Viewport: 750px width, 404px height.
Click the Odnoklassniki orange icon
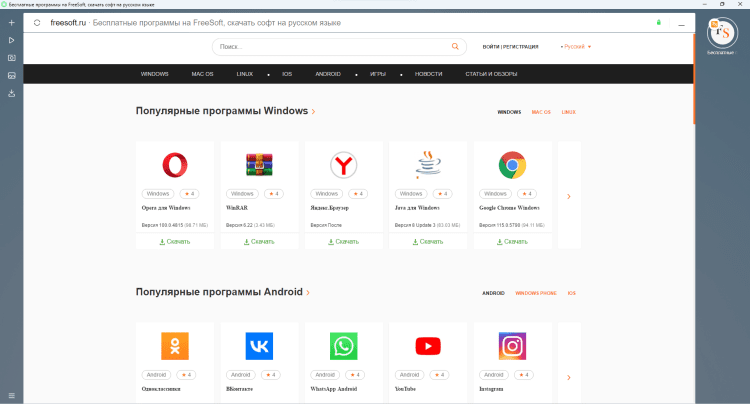175,346
